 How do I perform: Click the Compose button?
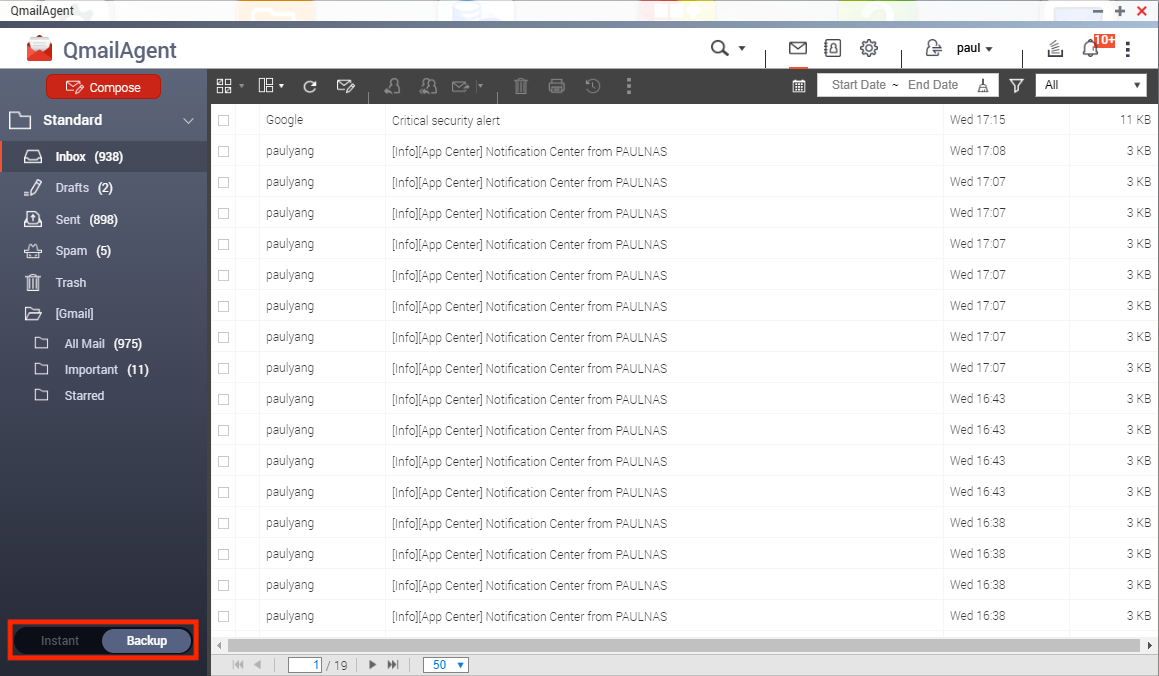[102, 87]
